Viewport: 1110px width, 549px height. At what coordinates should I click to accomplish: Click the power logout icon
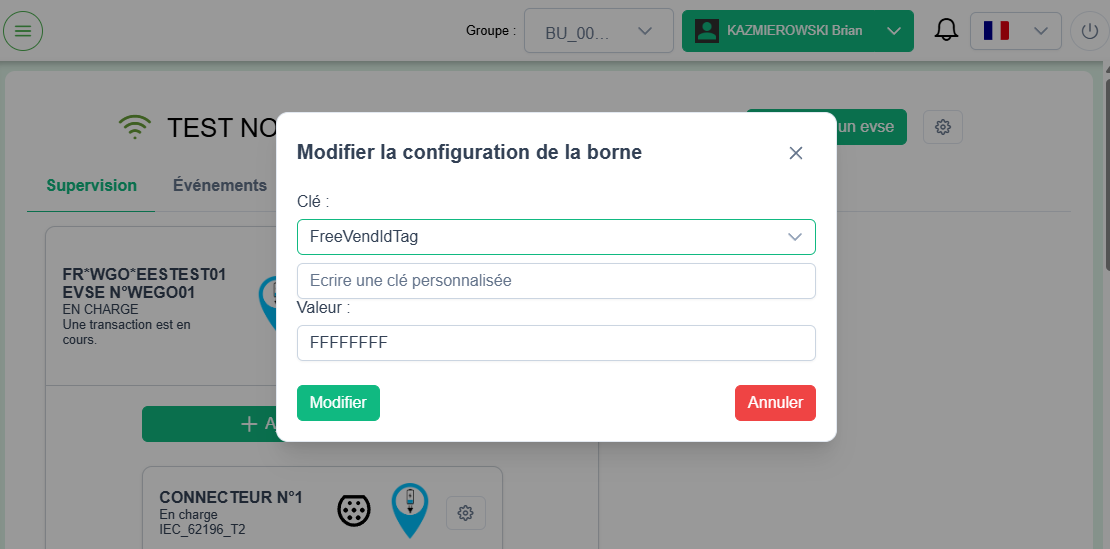pos(1089,31)
